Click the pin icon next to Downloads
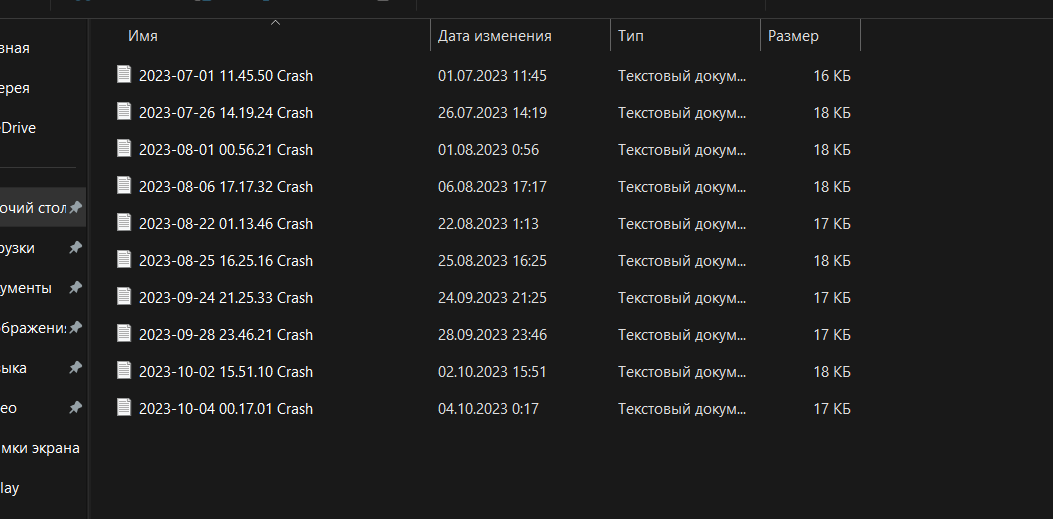This screenshot has width=1053, height=519. point(75,248)
